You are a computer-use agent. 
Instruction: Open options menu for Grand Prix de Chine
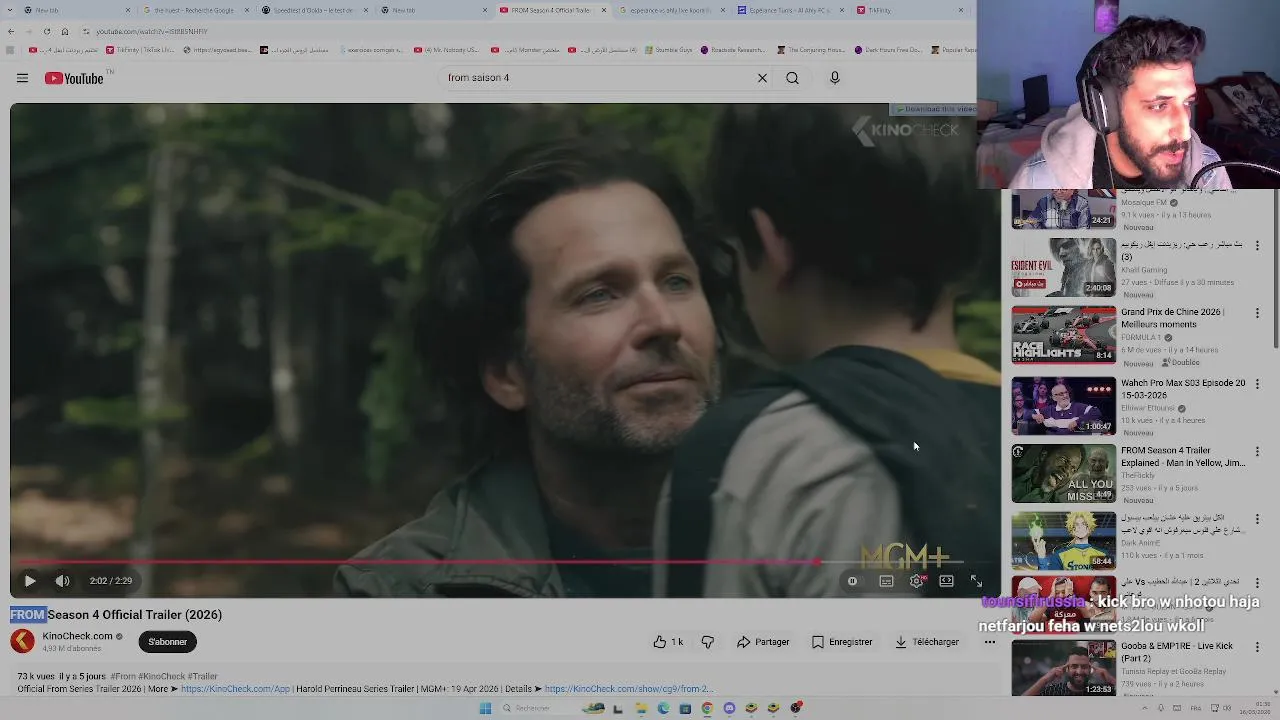point(1257,313)
